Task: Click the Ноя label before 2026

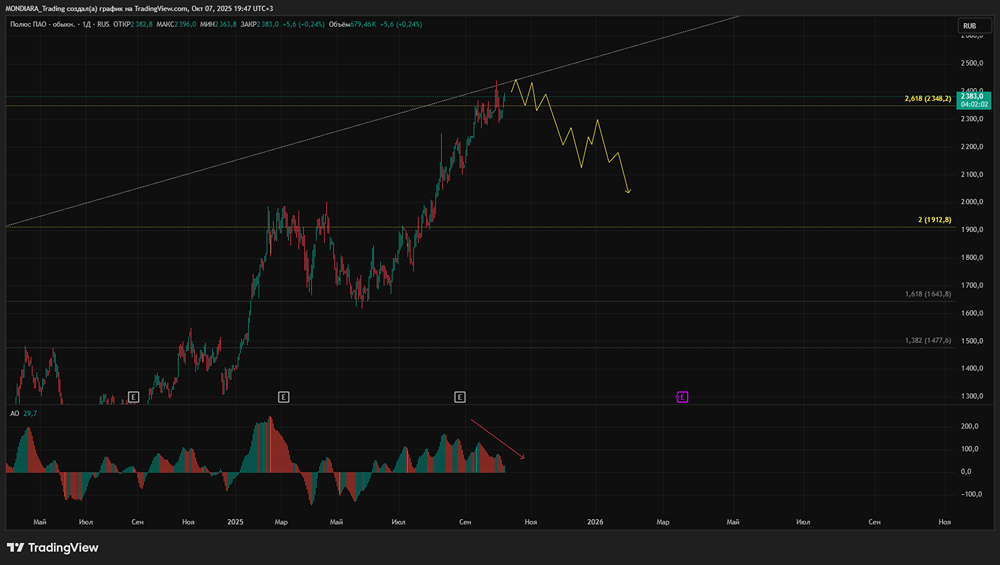Action: pos(531,522)
